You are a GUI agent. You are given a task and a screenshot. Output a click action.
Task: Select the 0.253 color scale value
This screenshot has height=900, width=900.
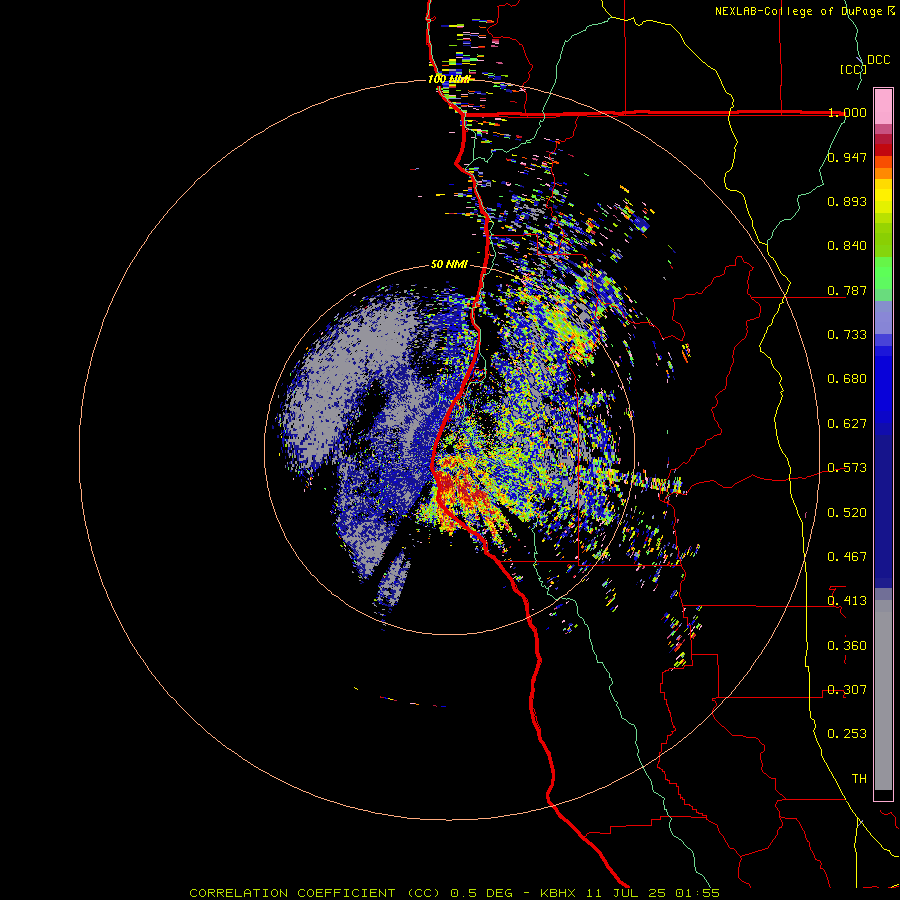click(847, 734)
